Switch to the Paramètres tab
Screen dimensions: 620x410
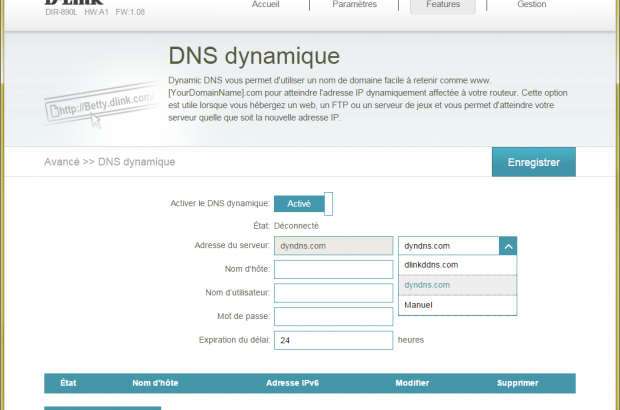click(355, 5)
